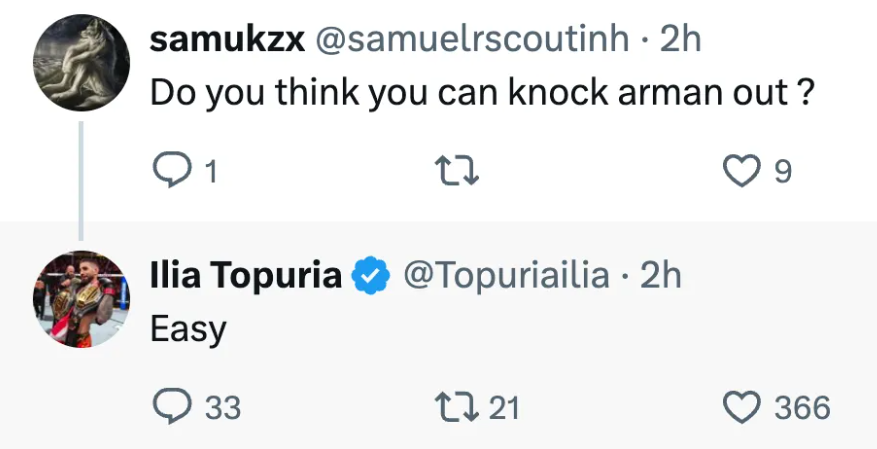Click the 33 replies count
The image size is (877, 449).
click(223, 408)
